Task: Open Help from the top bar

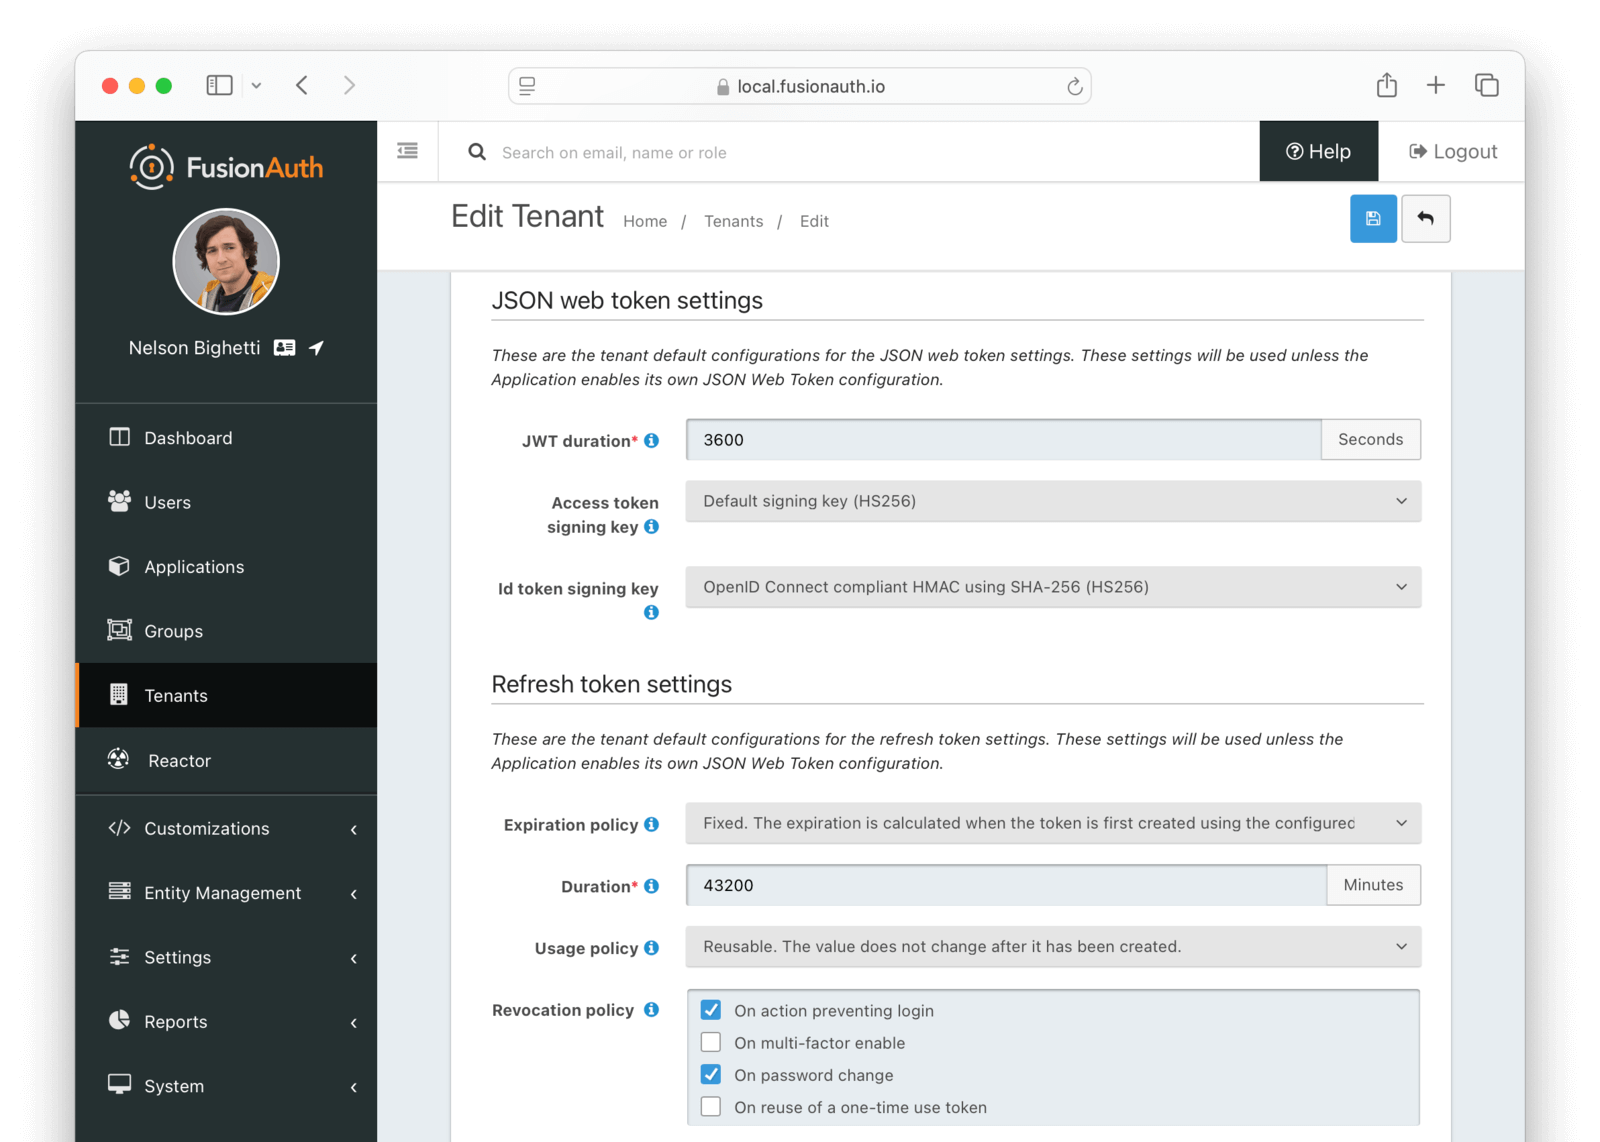Action: click(1318, 151)
